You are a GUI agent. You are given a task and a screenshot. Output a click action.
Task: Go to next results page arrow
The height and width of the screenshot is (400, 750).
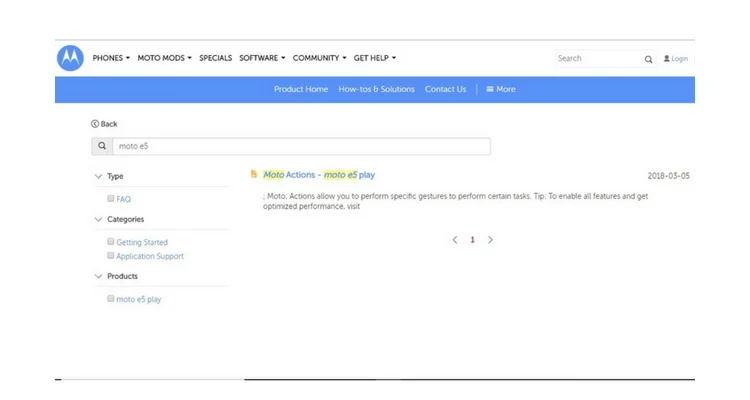pyautogui.click(x=490, y=240)
